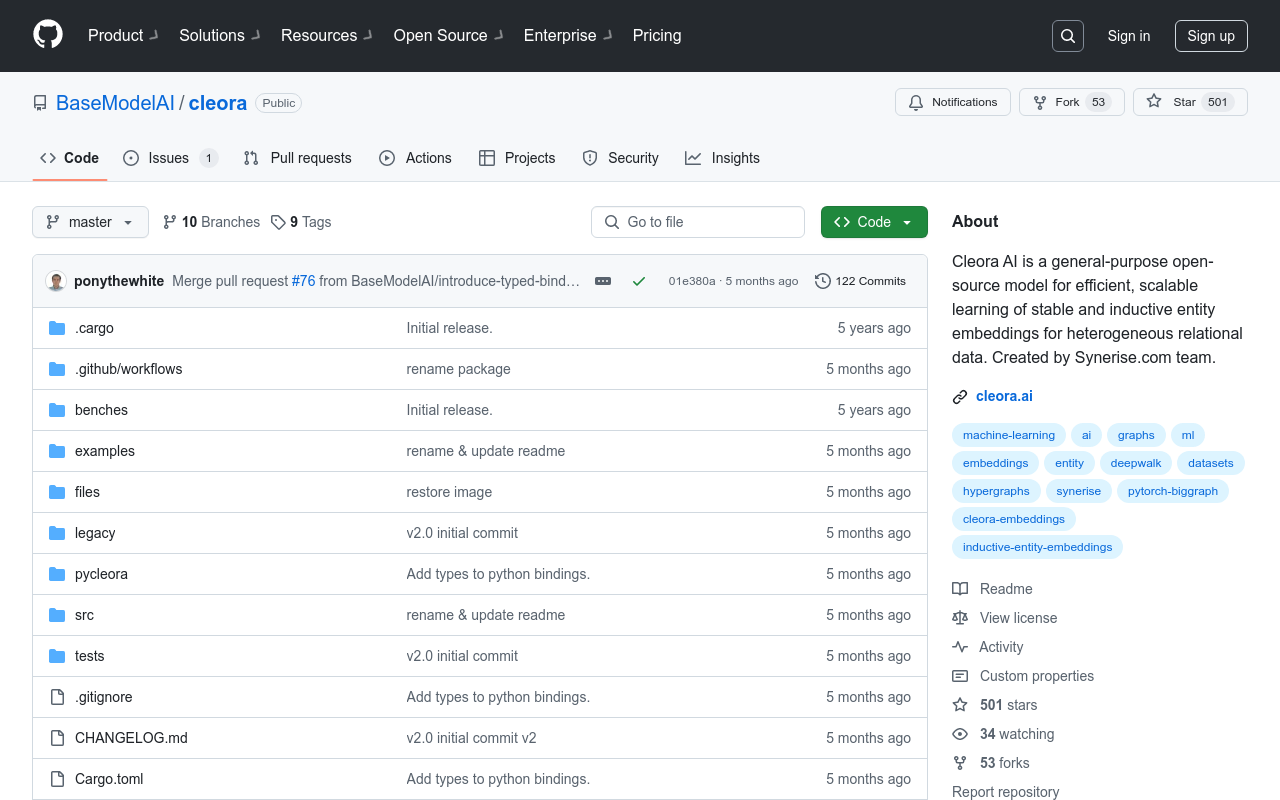Open the Pricing link

coord(657,35)
